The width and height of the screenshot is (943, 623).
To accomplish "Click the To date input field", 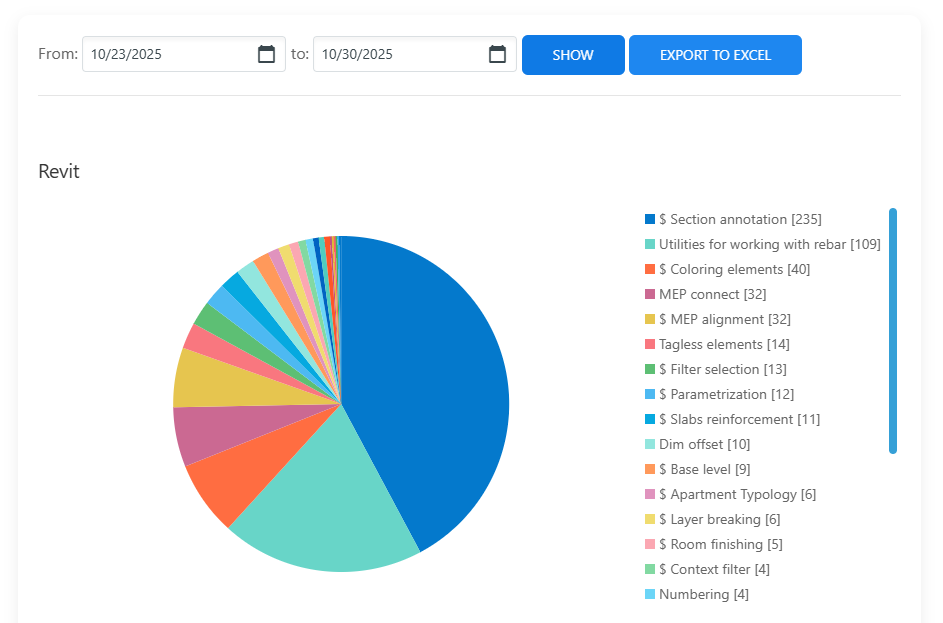I will [x=397, y=55].
